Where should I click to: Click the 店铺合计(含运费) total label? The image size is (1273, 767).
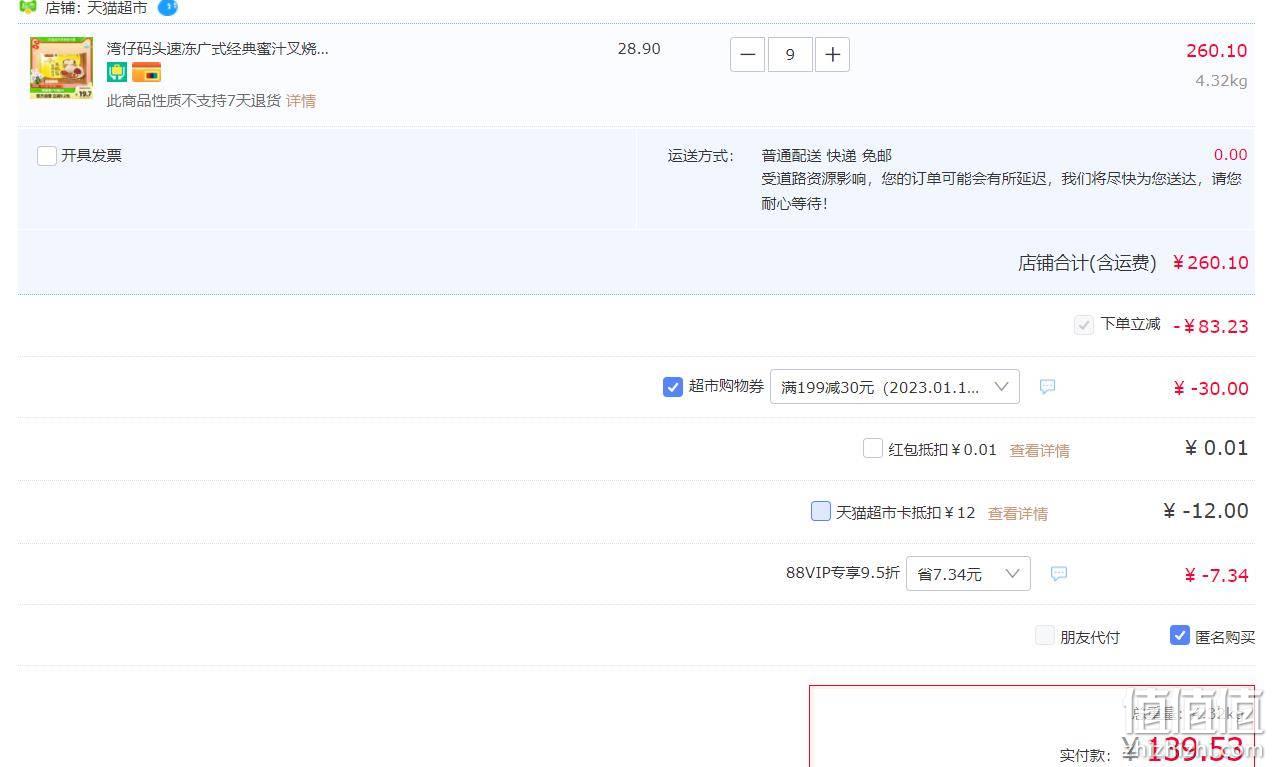point(1087,263)
